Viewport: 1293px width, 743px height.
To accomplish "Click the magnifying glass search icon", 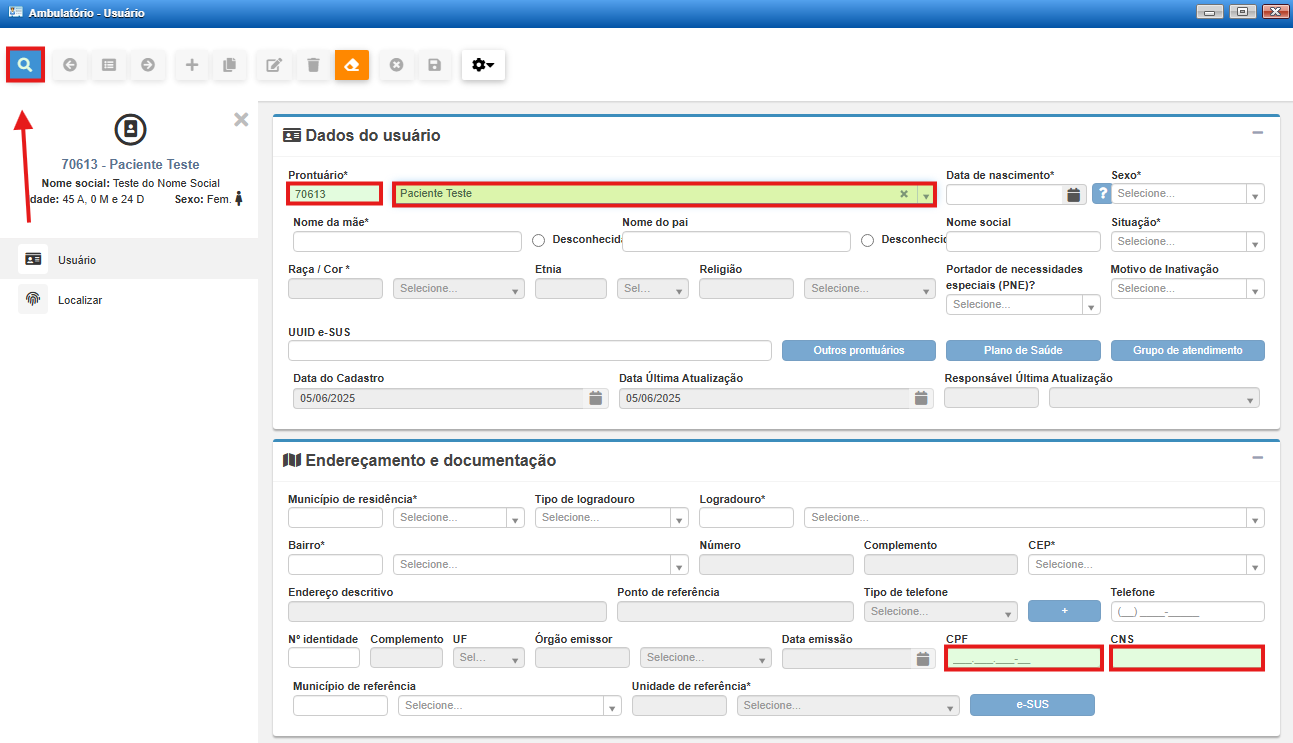I will click(x=25, y=65).
